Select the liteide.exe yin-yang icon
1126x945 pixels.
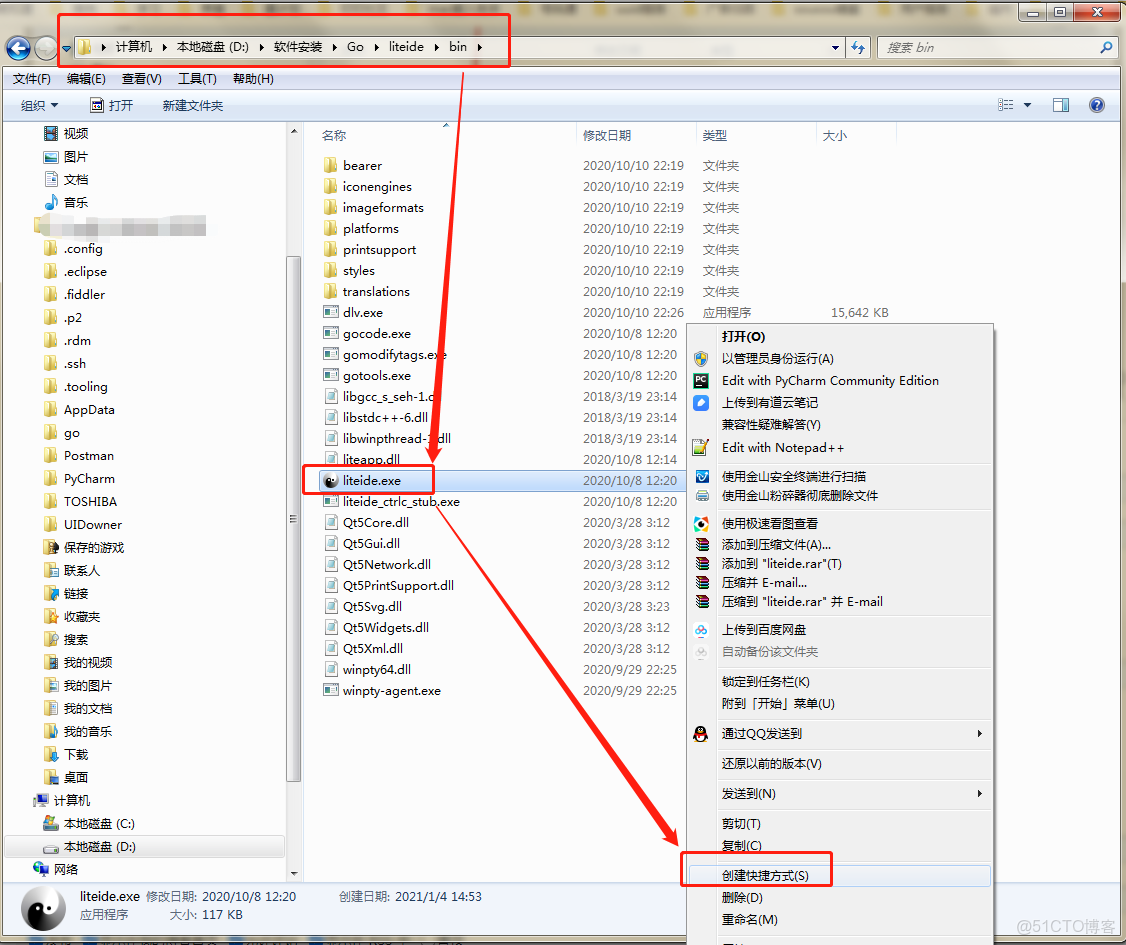click(x=331, y=480)
